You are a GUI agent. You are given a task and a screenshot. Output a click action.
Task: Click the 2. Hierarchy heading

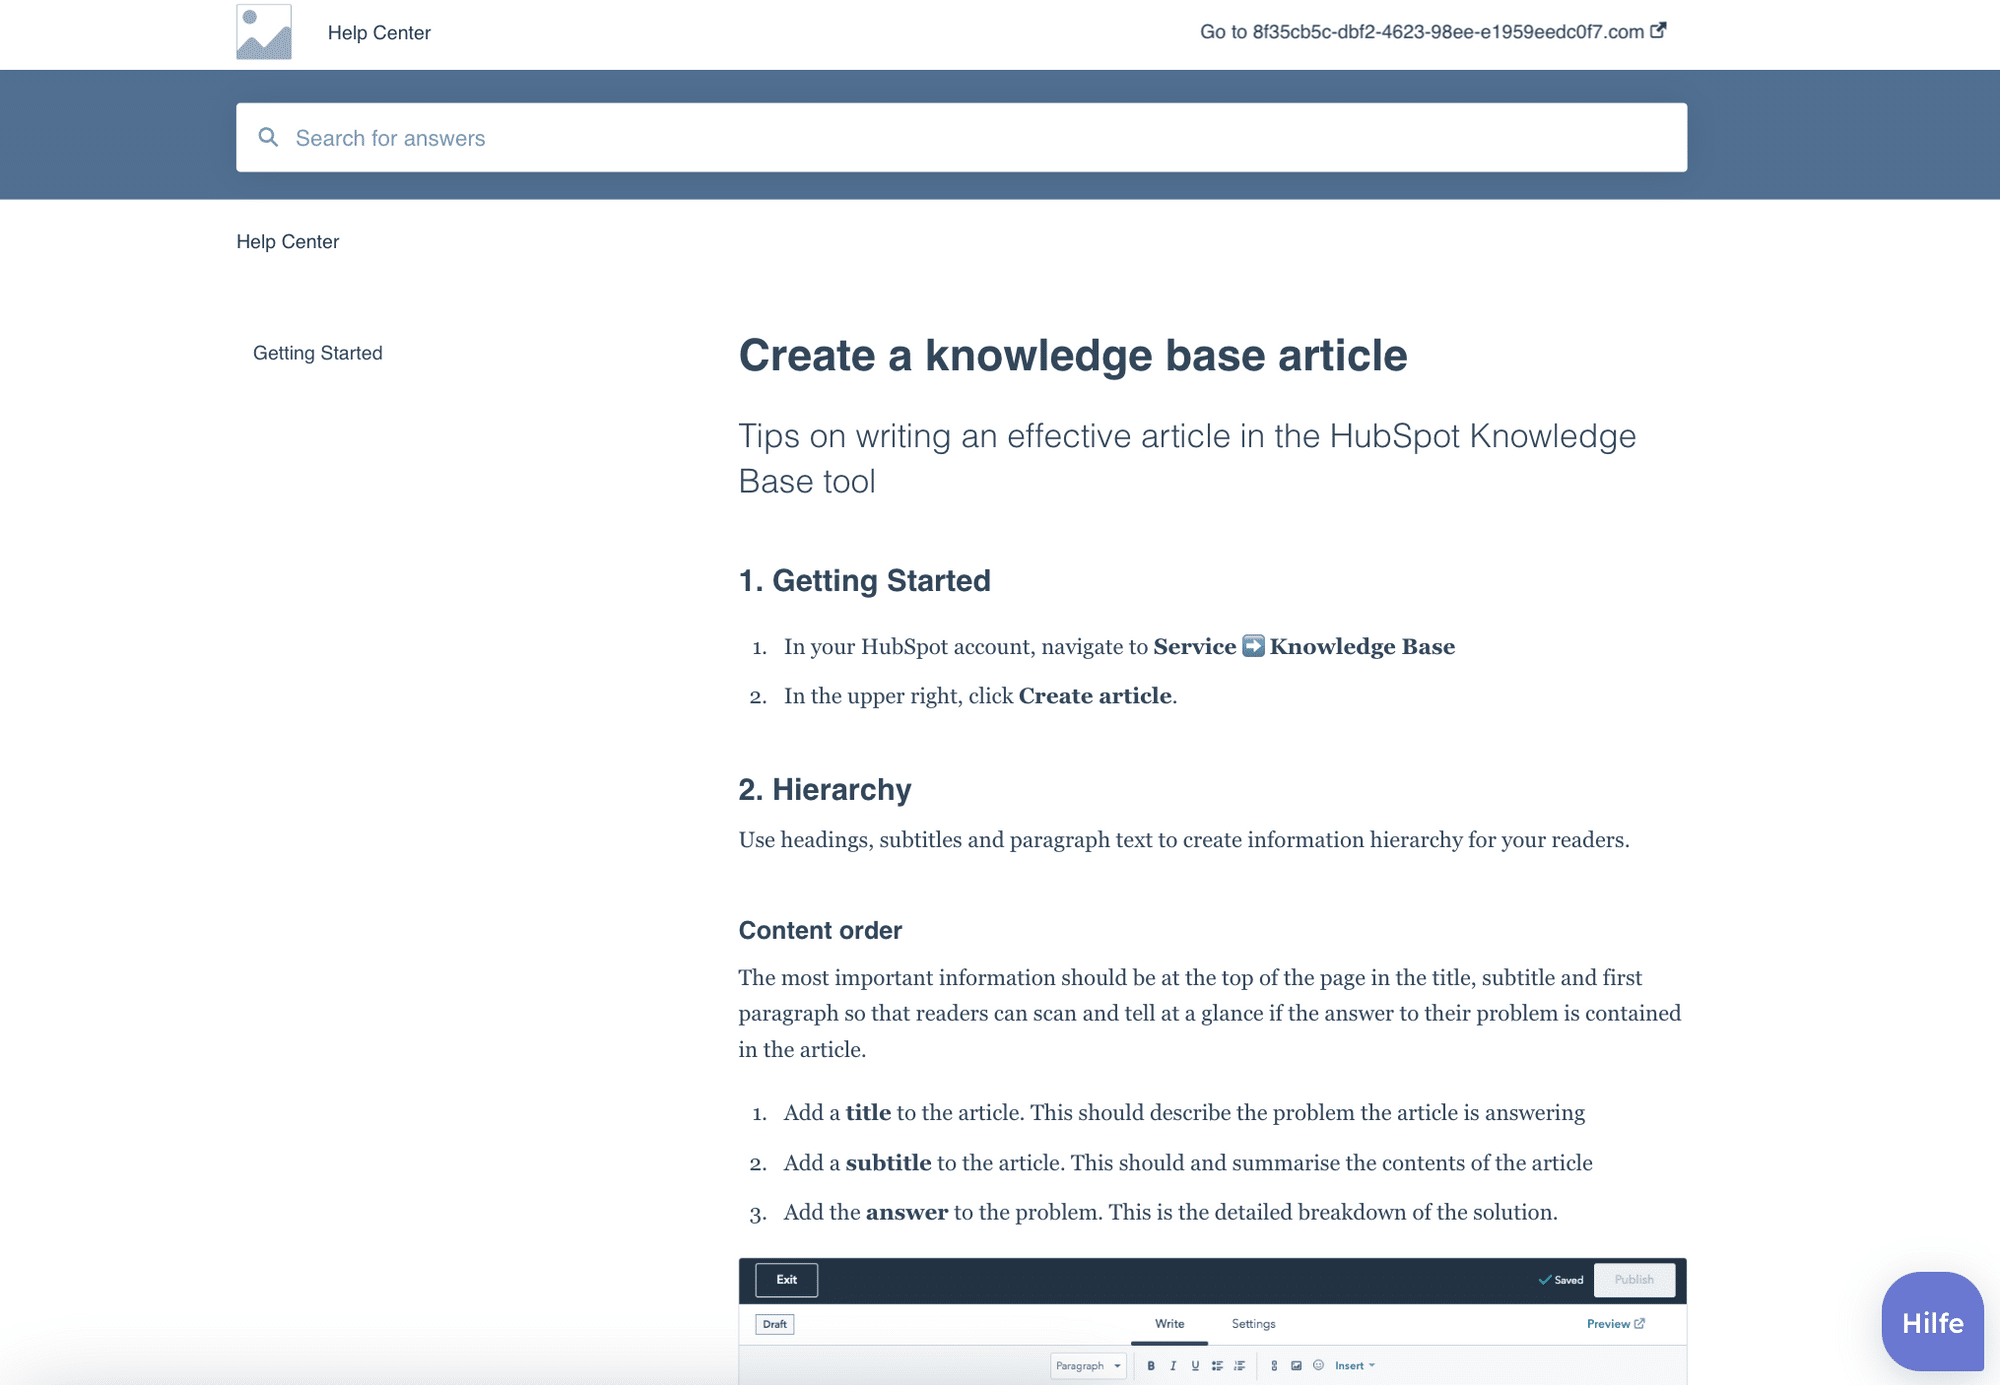(x=825, y=790)
